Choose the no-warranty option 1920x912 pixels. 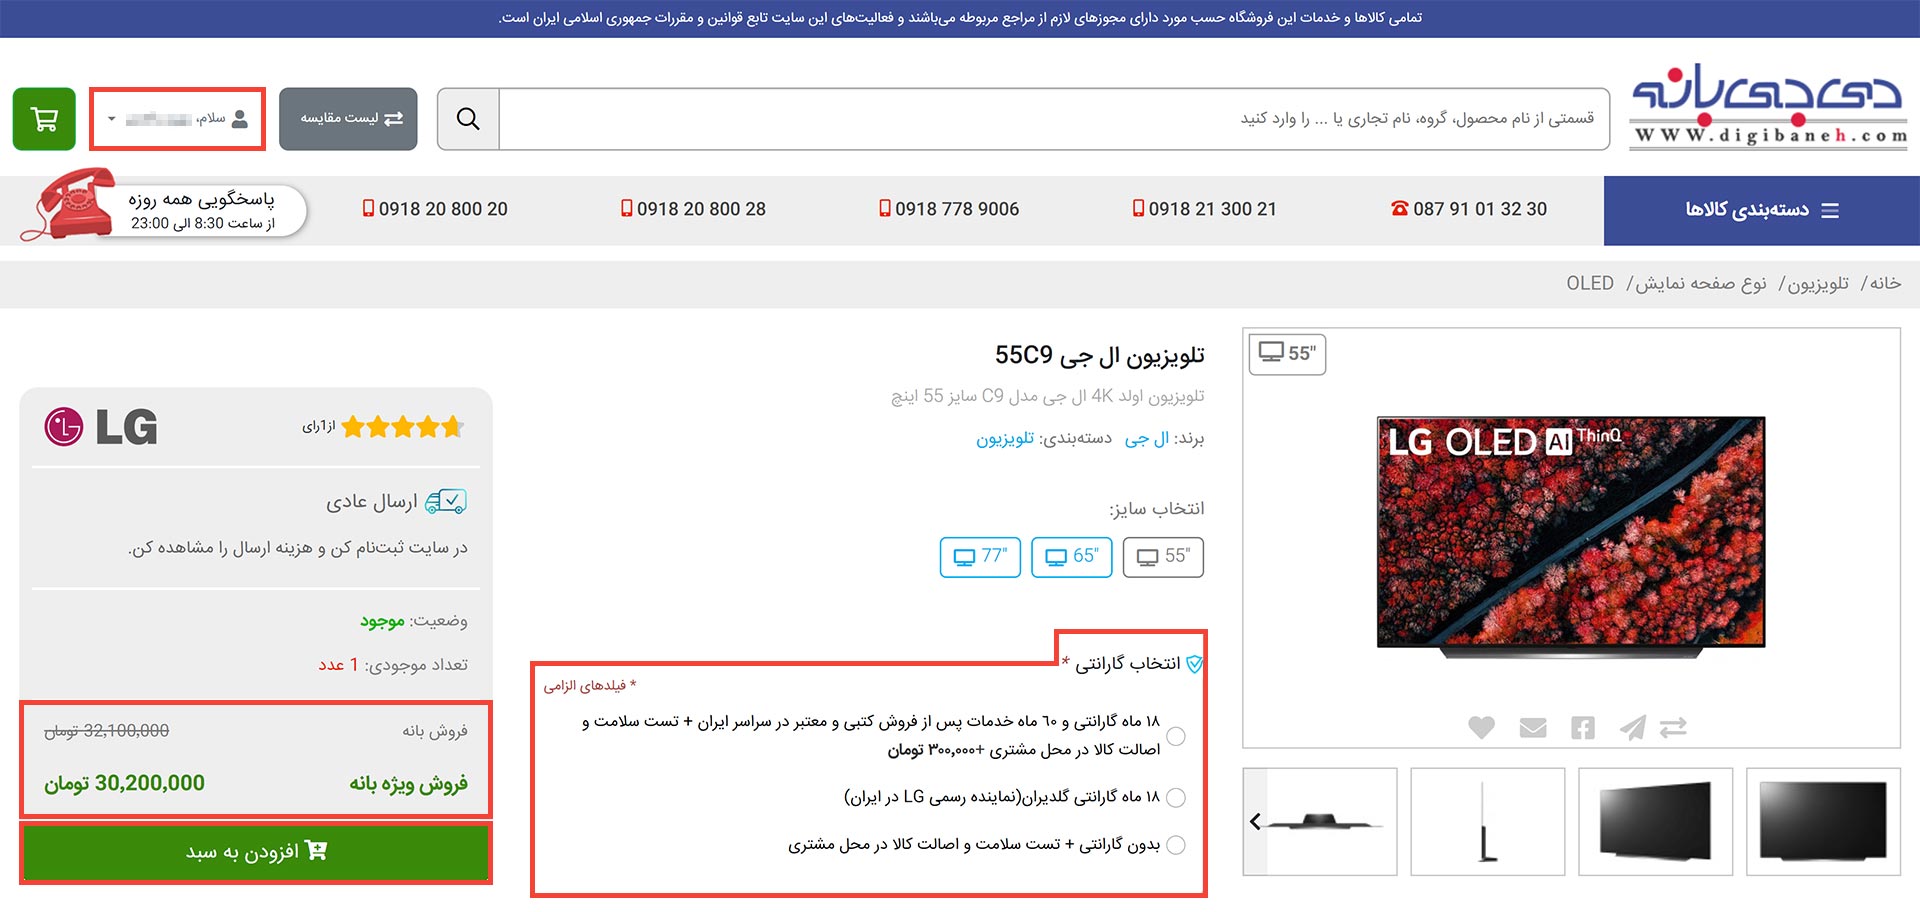tap(1176, 845)
